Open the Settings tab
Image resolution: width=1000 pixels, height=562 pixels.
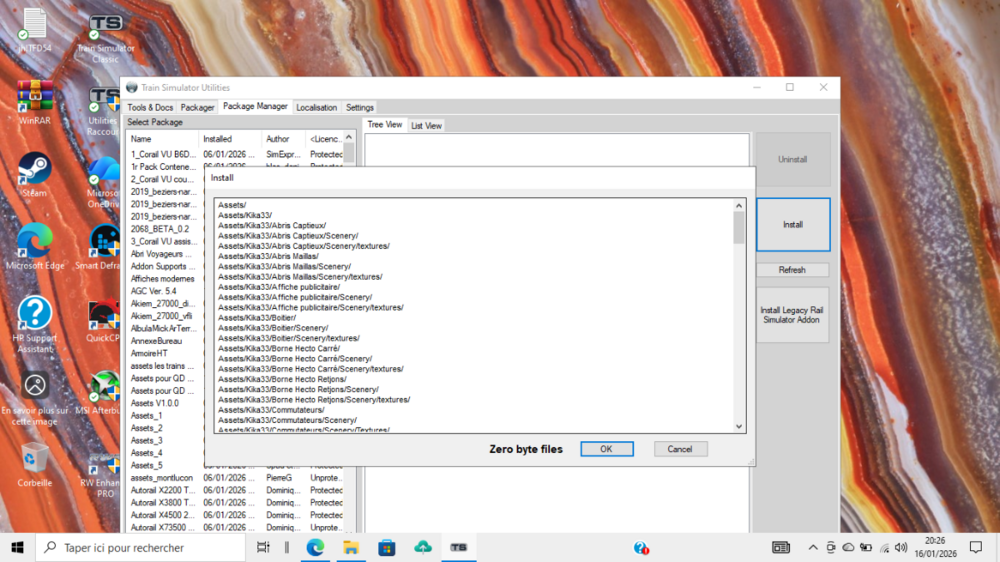pos(360,107)
